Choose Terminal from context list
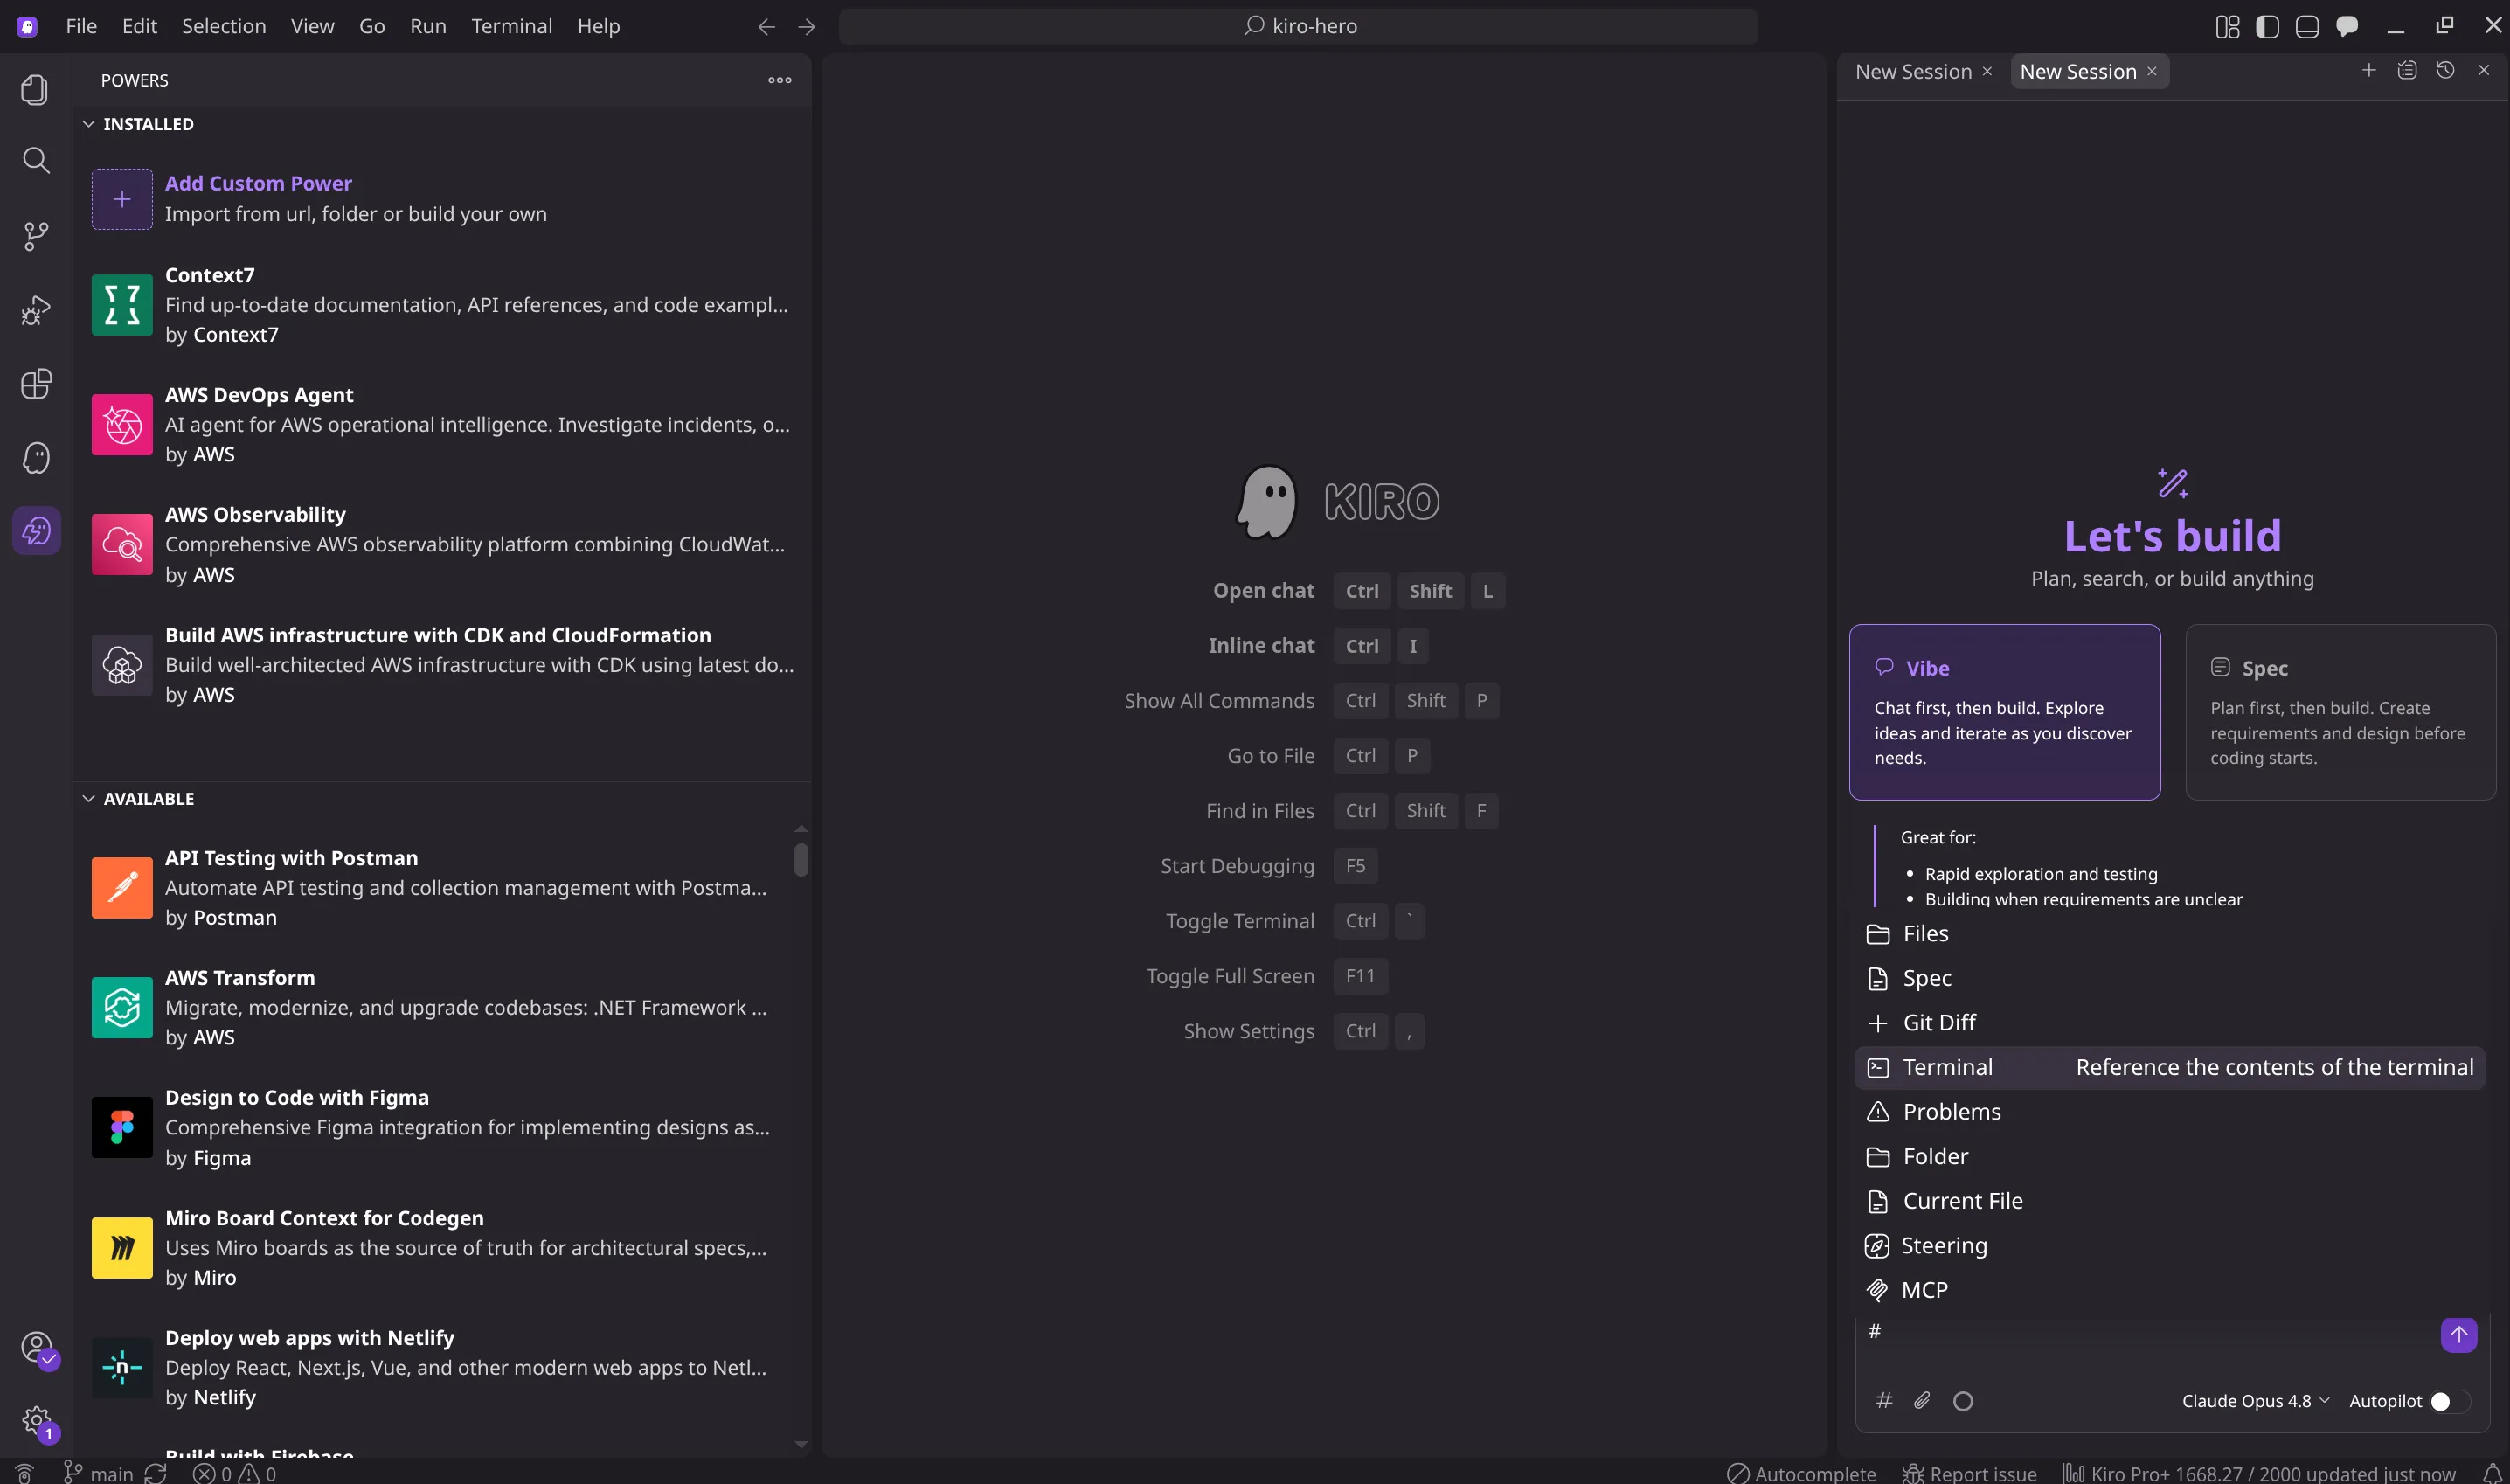This screenshot has height=1484, width=2510. (x=2169, y=1067)
